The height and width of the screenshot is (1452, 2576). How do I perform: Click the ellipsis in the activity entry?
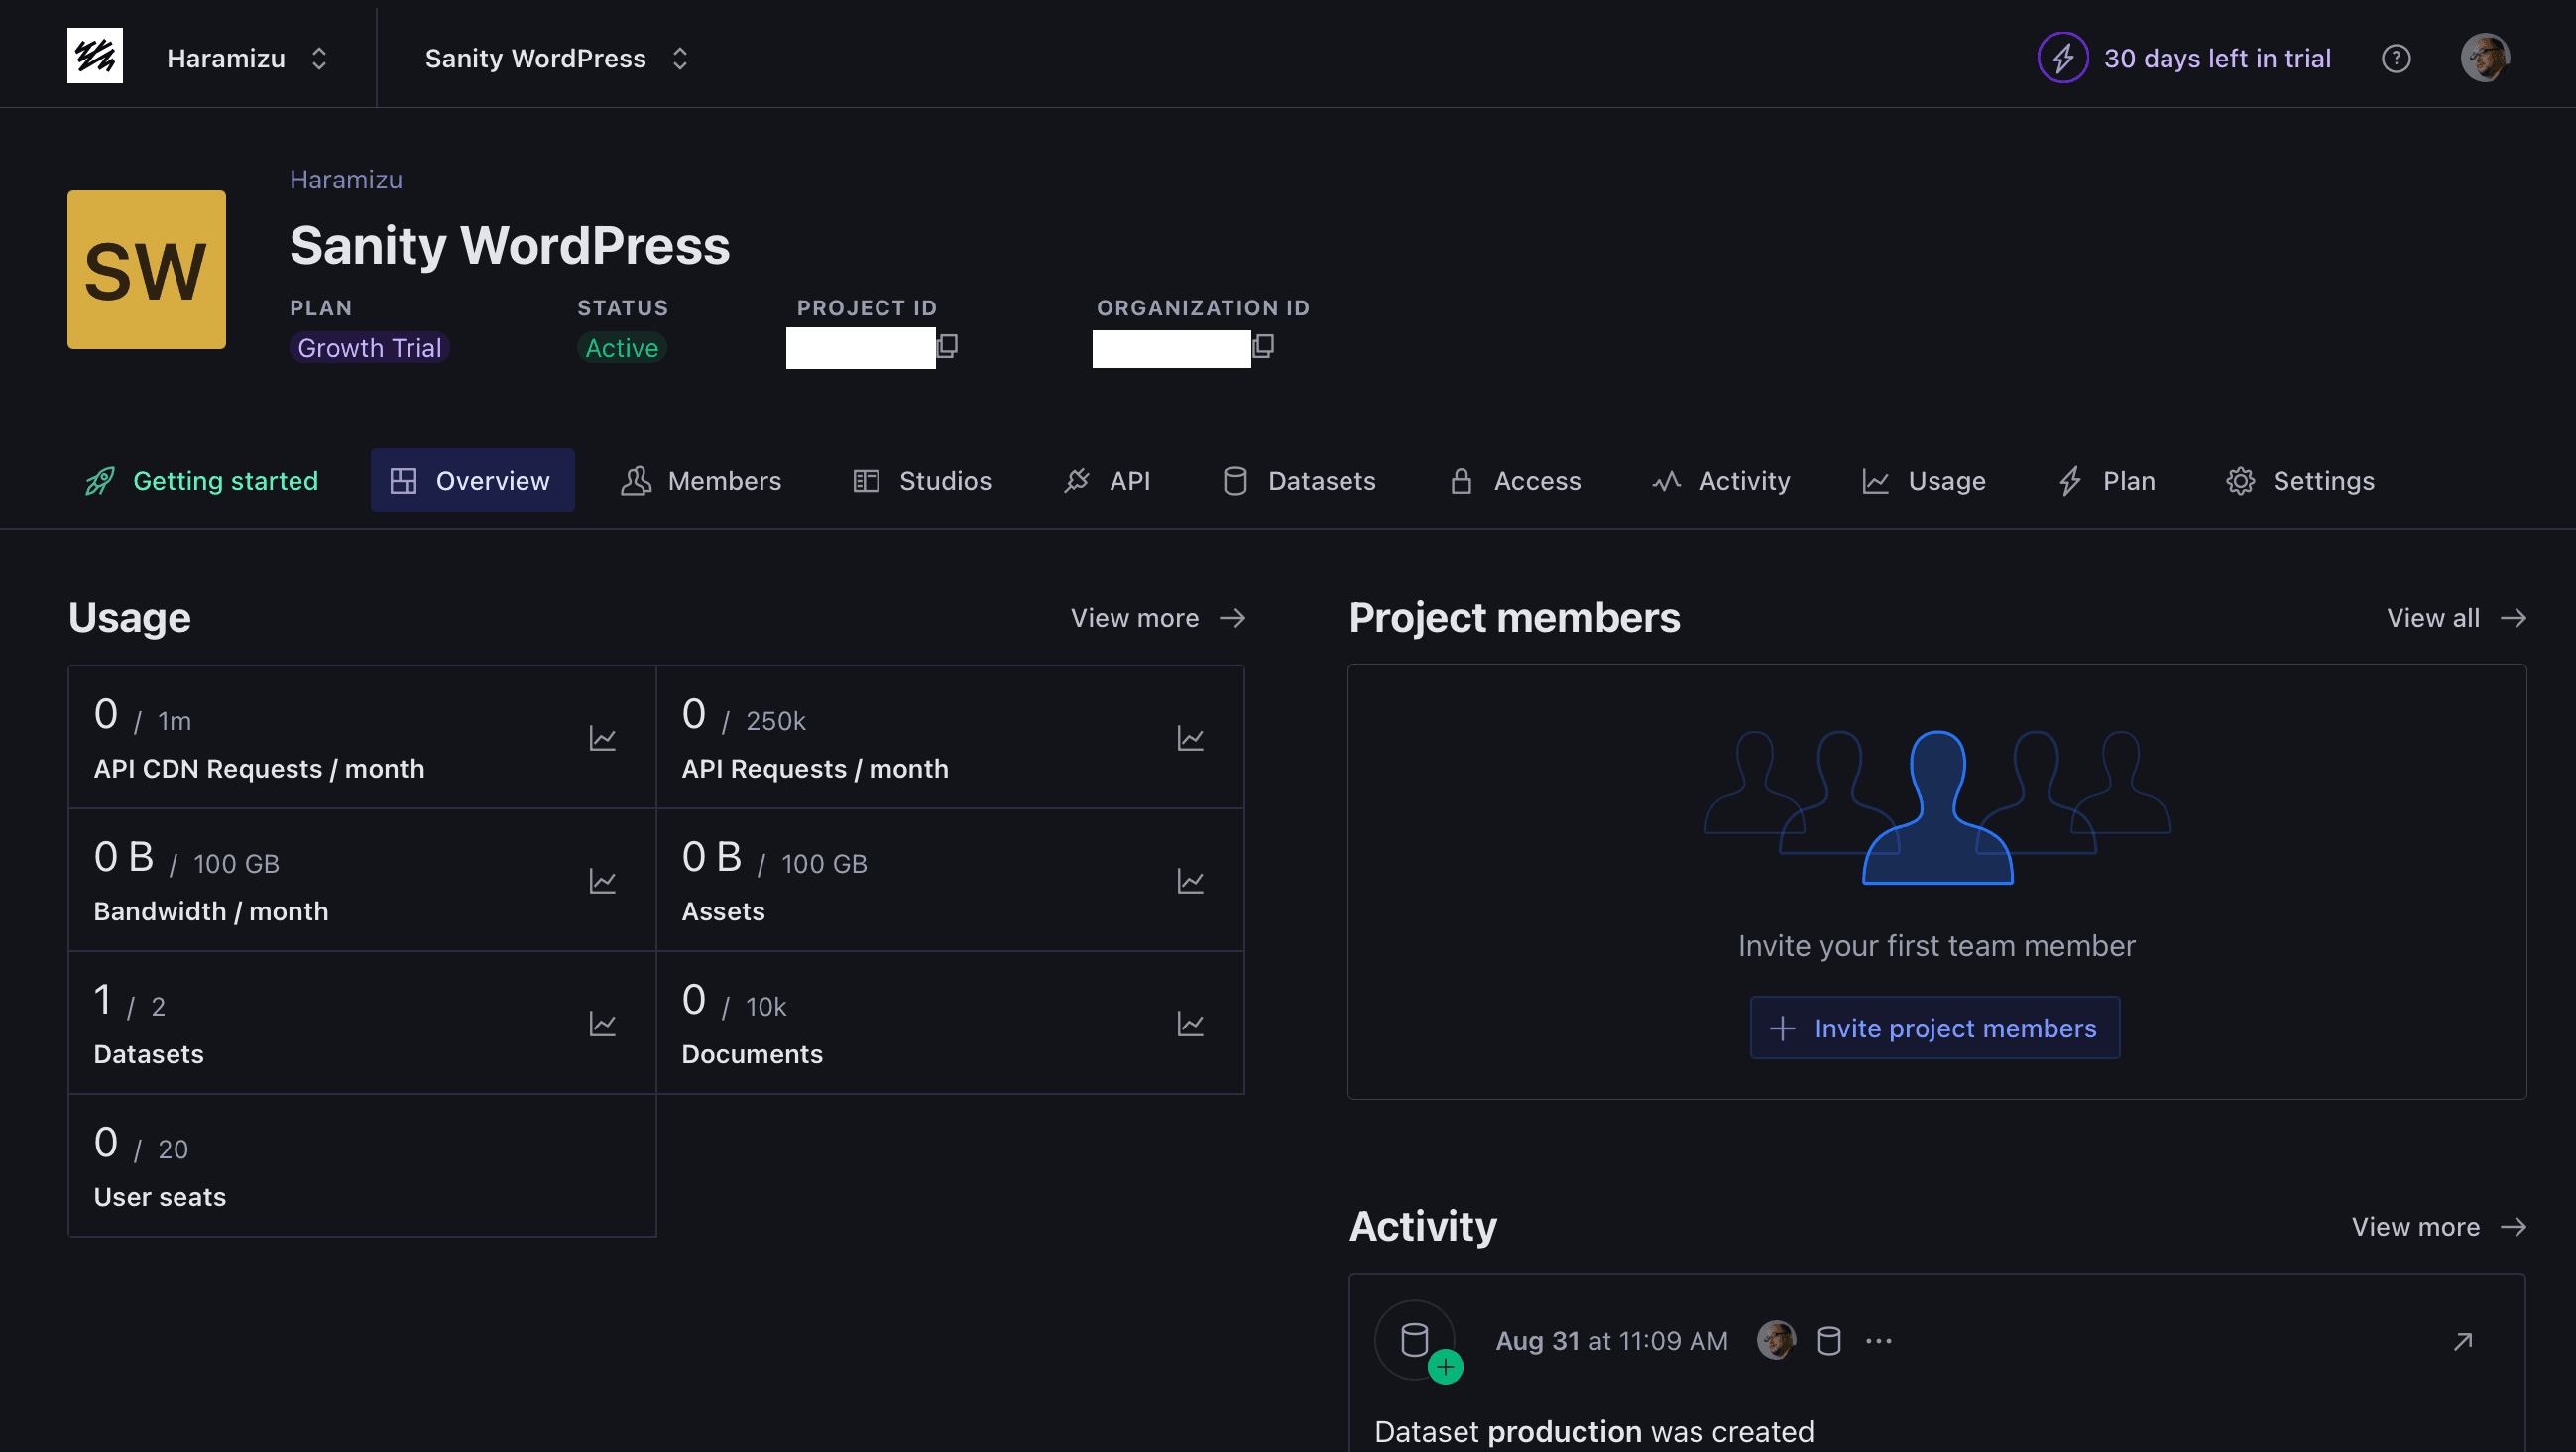tap(1879, 1341)
